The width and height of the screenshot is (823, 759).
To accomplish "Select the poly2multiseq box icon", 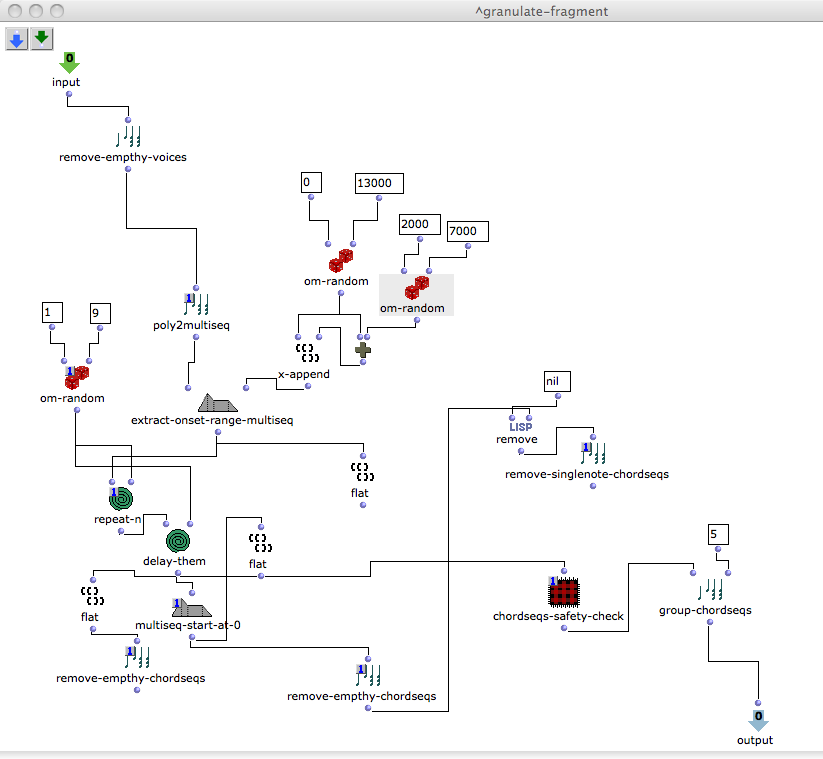I will click(x=196, y=305).
